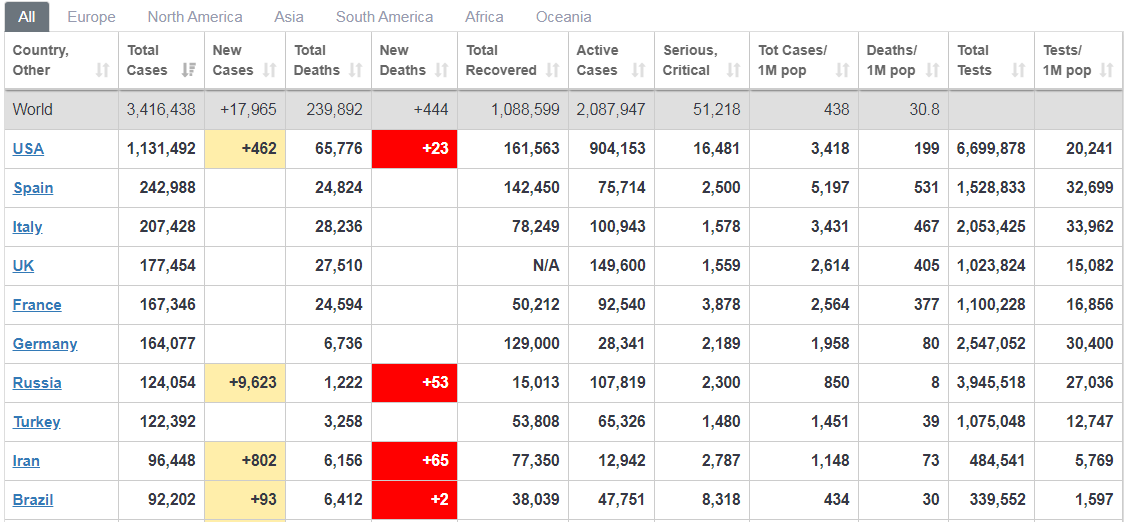Click the Total Deaths sort icon
Image resolution: width=1129 pixels, height=522 pixels.
356,70
